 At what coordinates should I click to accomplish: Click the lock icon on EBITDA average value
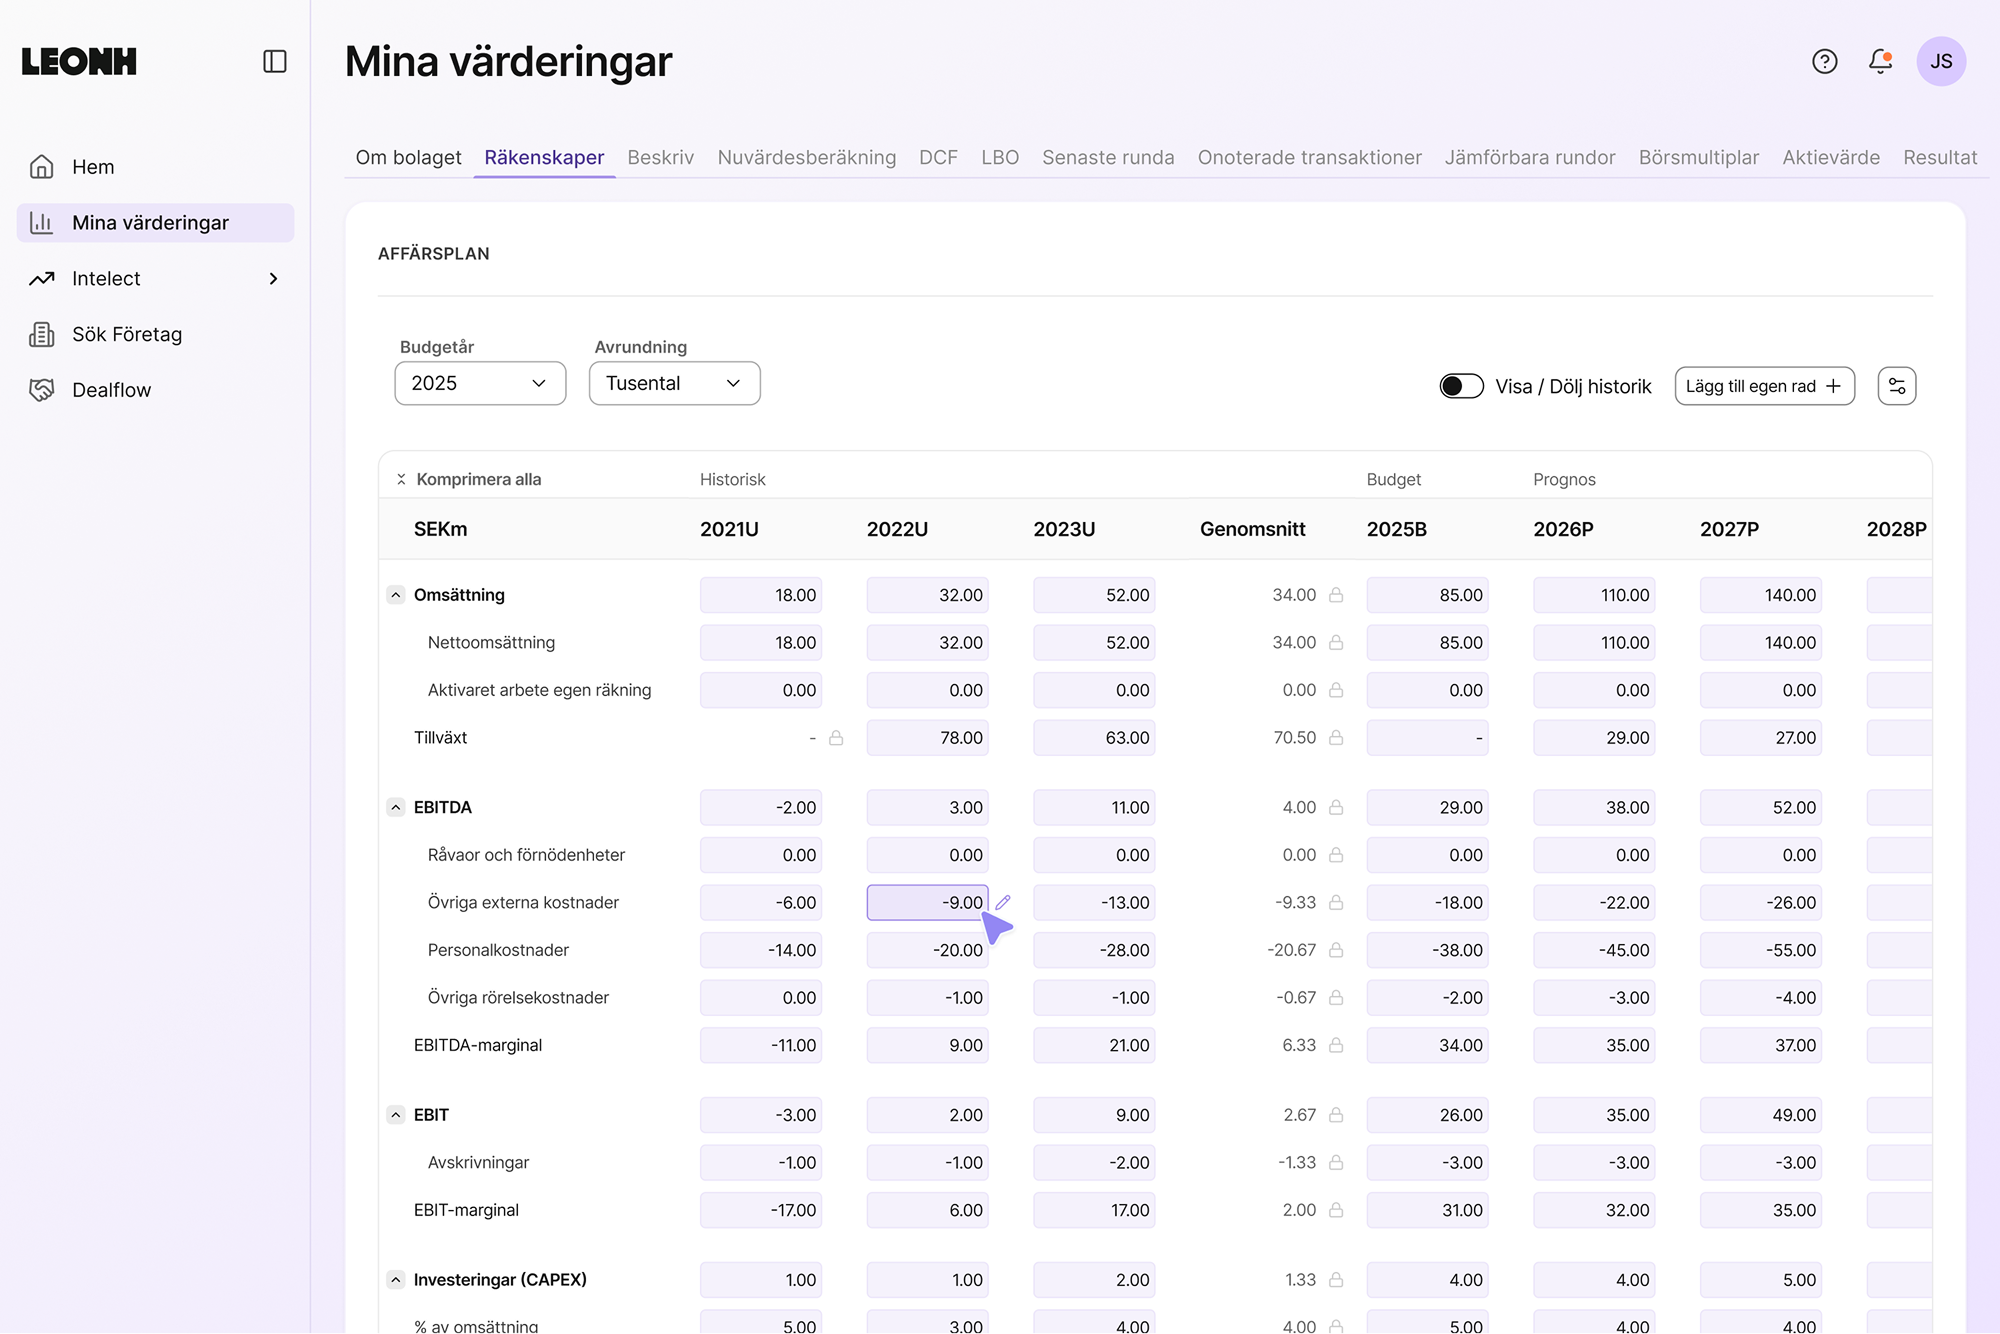pos(1337,807)
